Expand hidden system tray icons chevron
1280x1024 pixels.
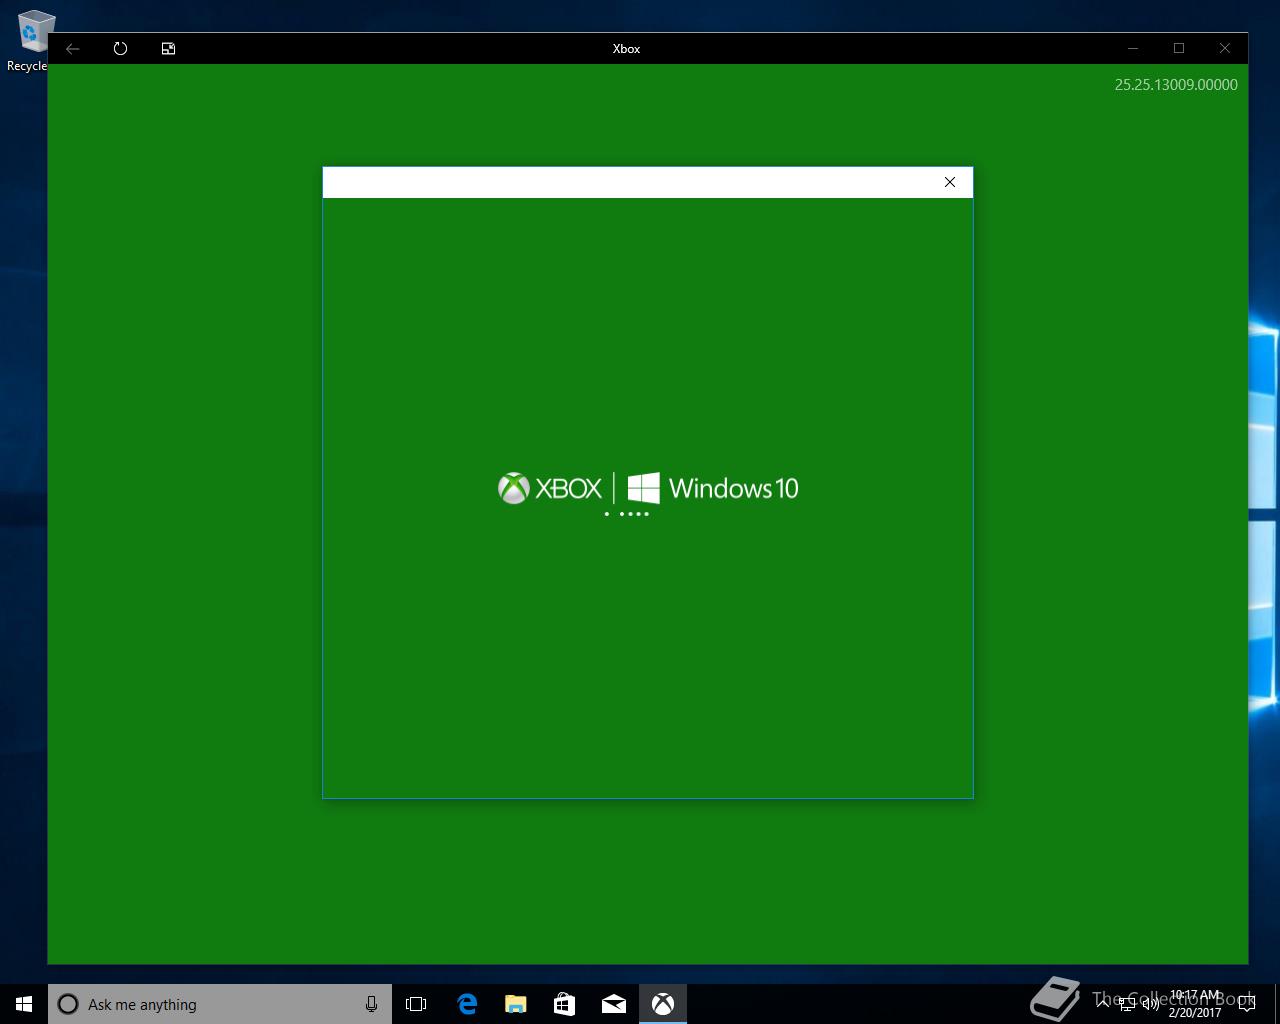click(1103, 1004)
